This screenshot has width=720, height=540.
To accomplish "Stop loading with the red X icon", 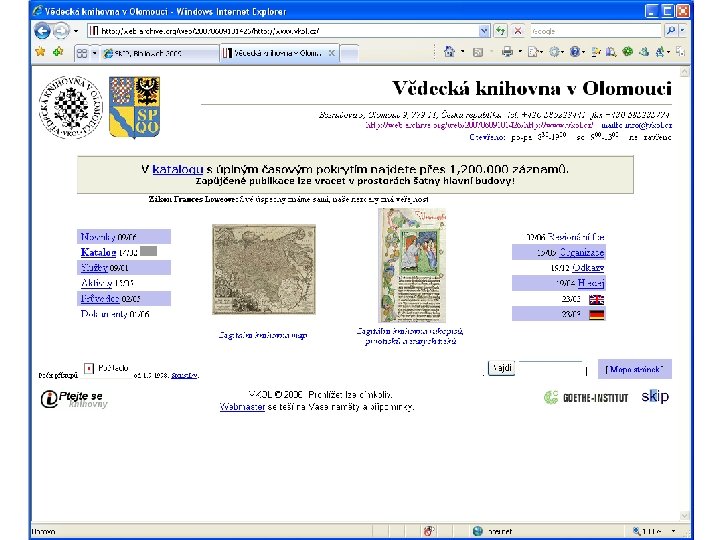I will [518, 31].
